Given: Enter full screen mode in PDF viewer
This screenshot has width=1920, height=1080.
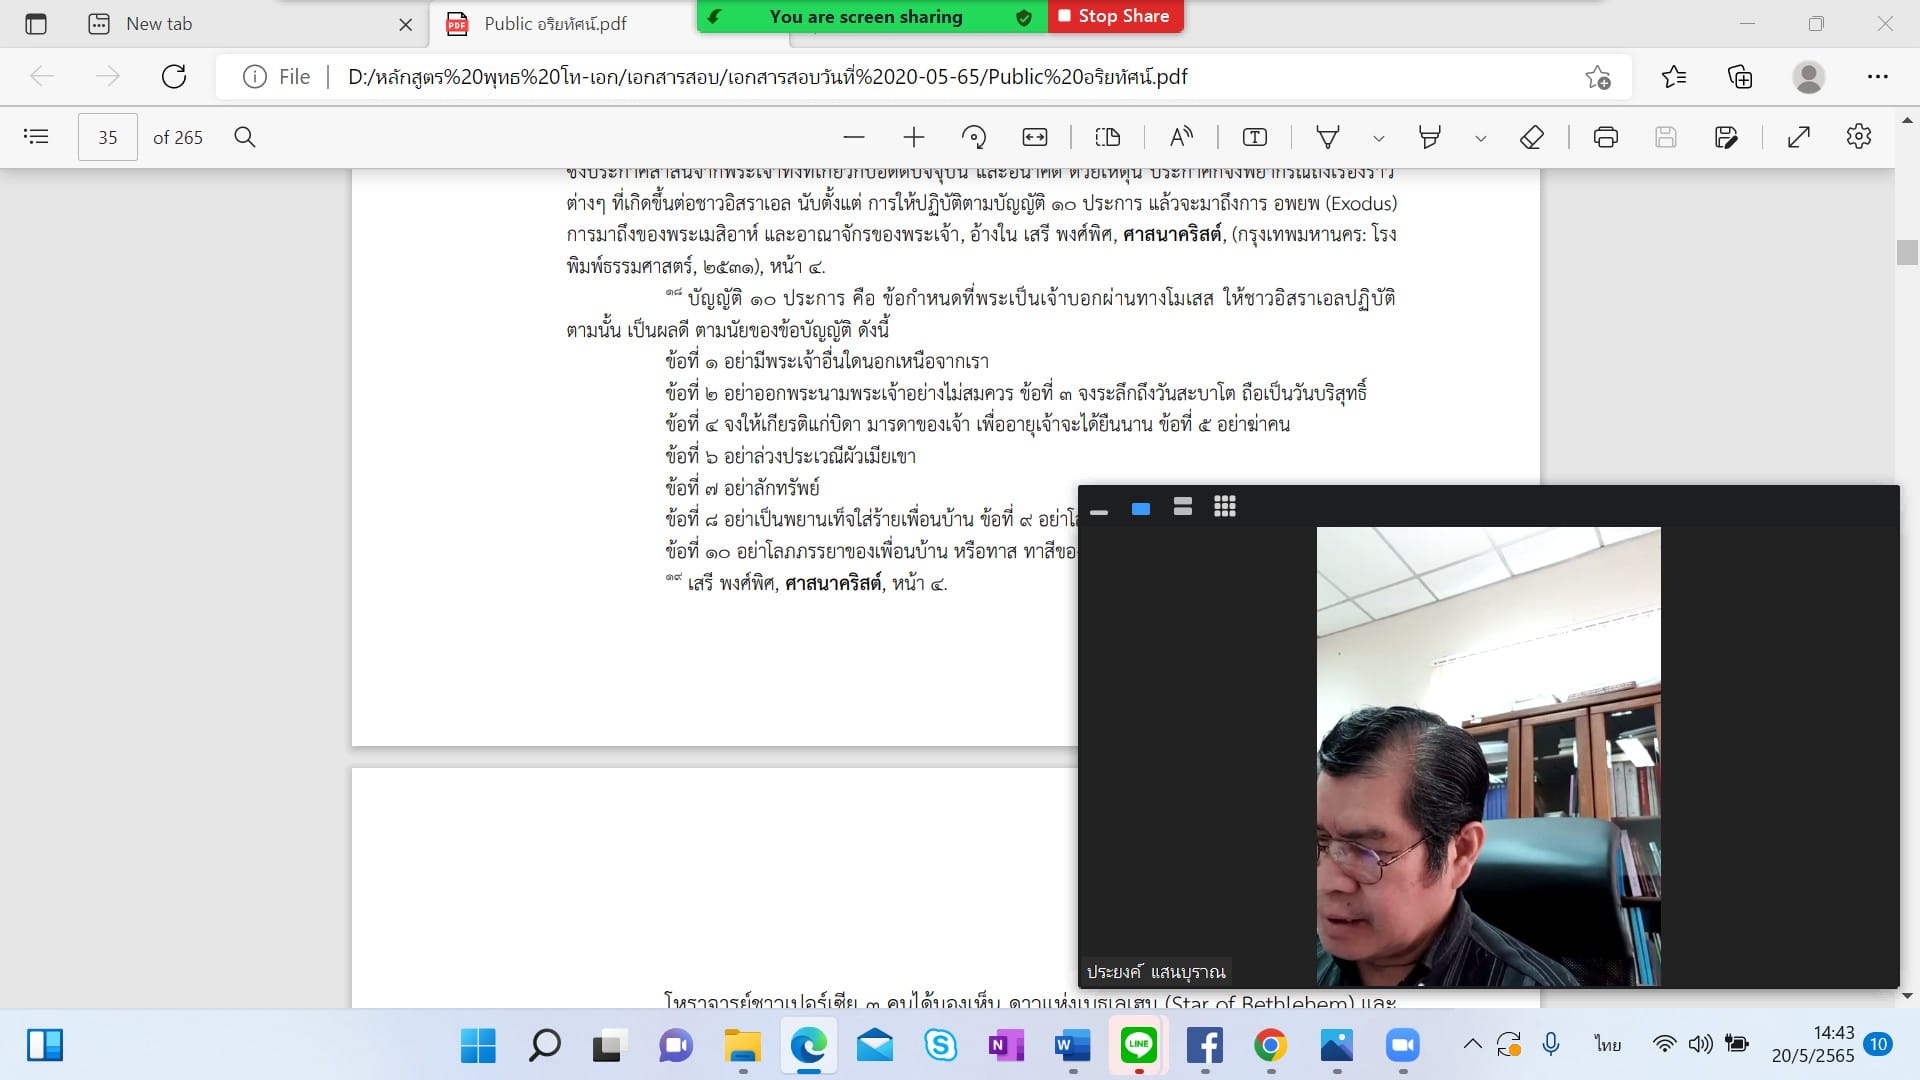Looking at the screenshot, I should click(x=1799, y=137).
